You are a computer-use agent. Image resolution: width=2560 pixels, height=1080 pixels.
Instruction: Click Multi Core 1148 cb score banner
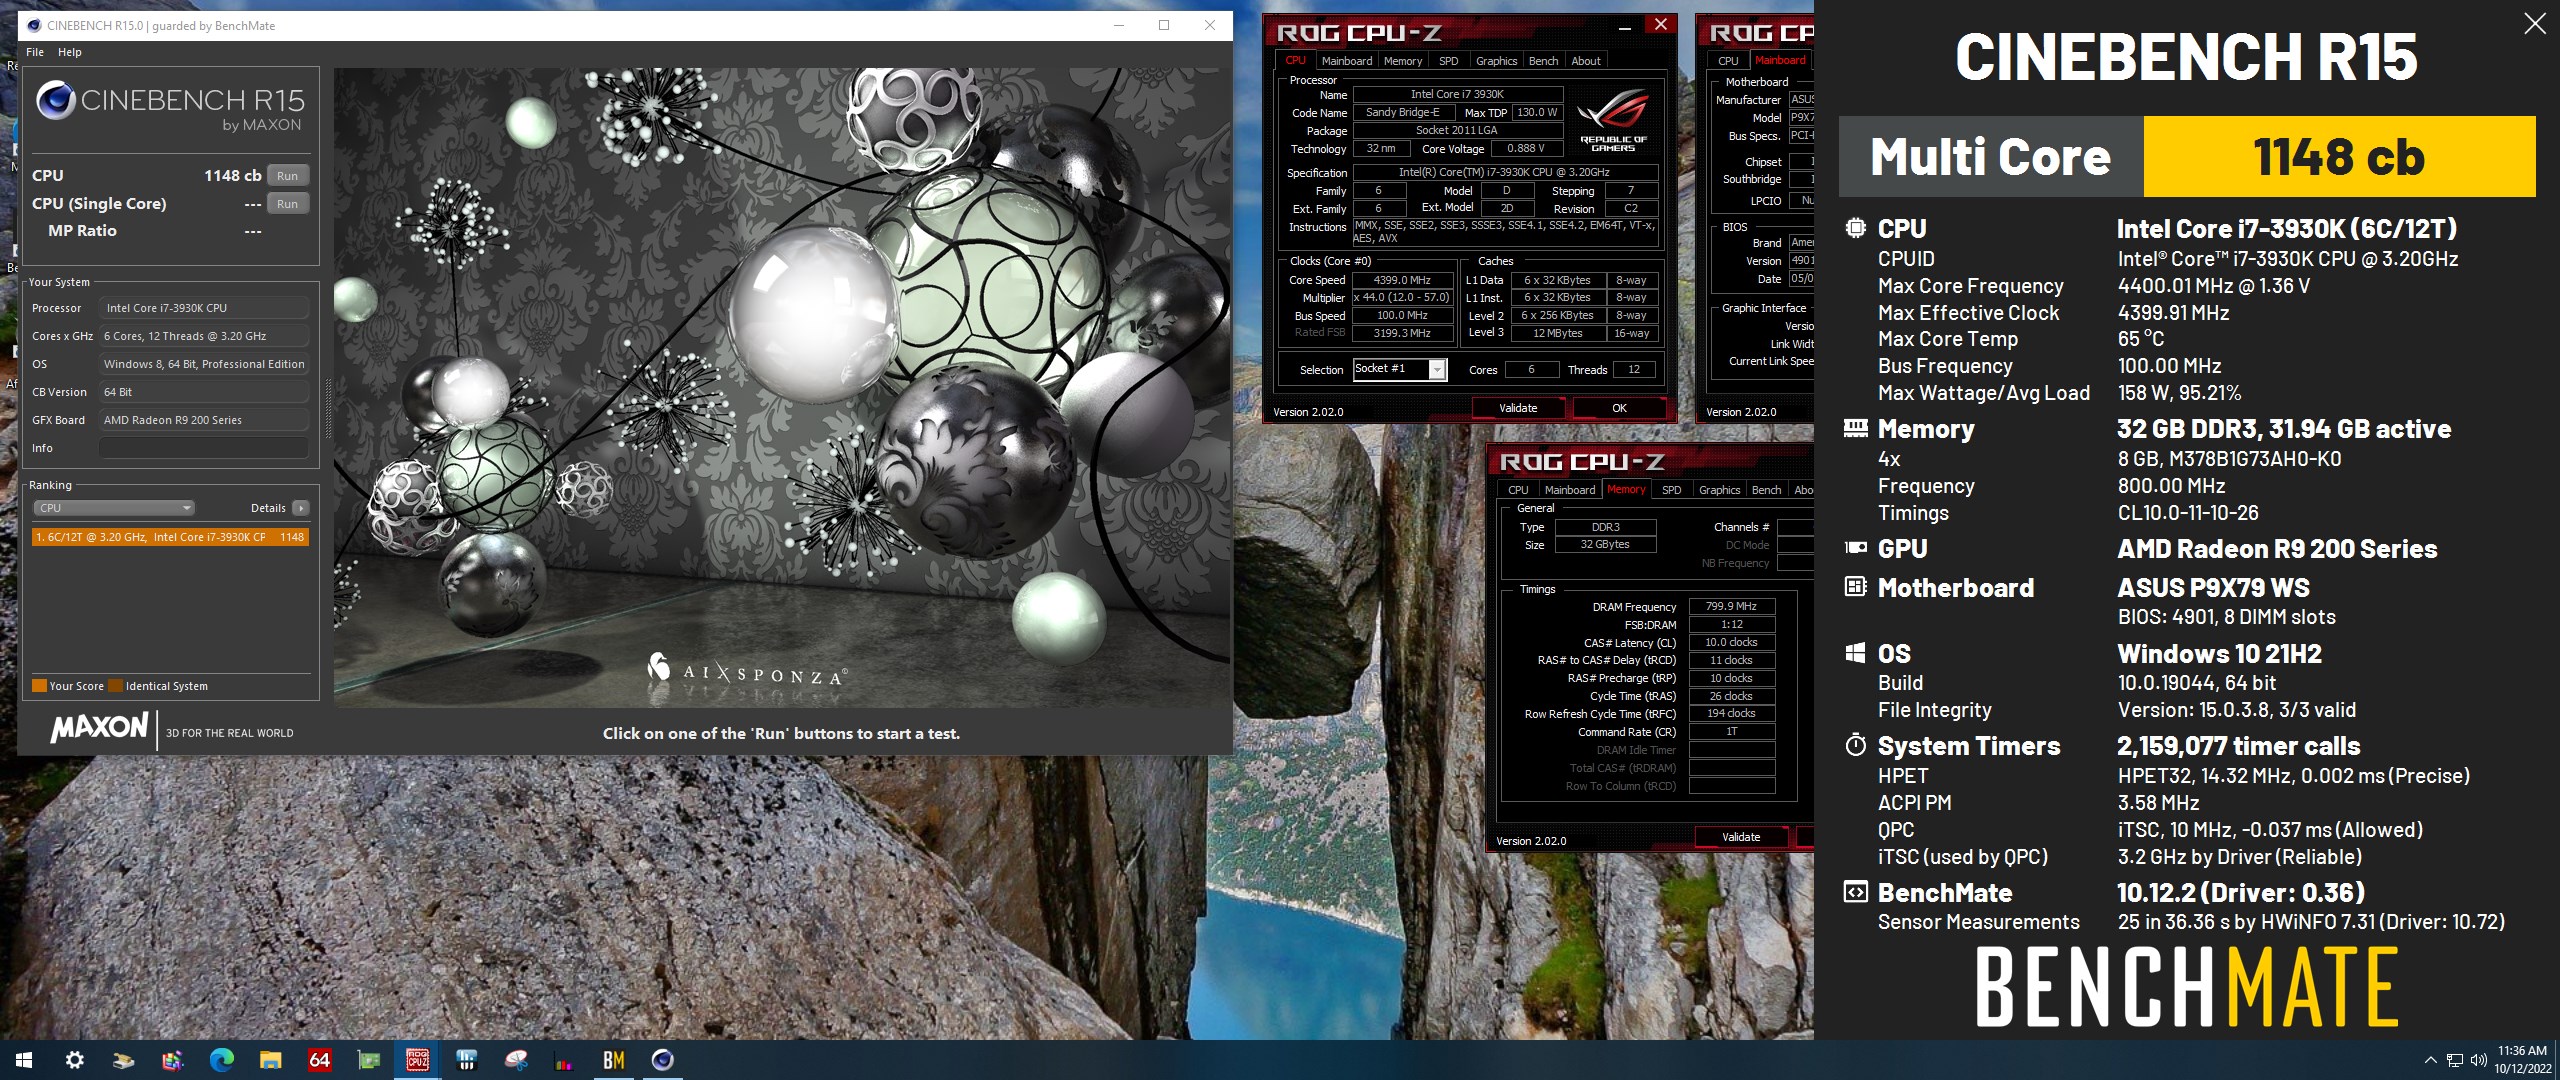tap(2187, 157)
